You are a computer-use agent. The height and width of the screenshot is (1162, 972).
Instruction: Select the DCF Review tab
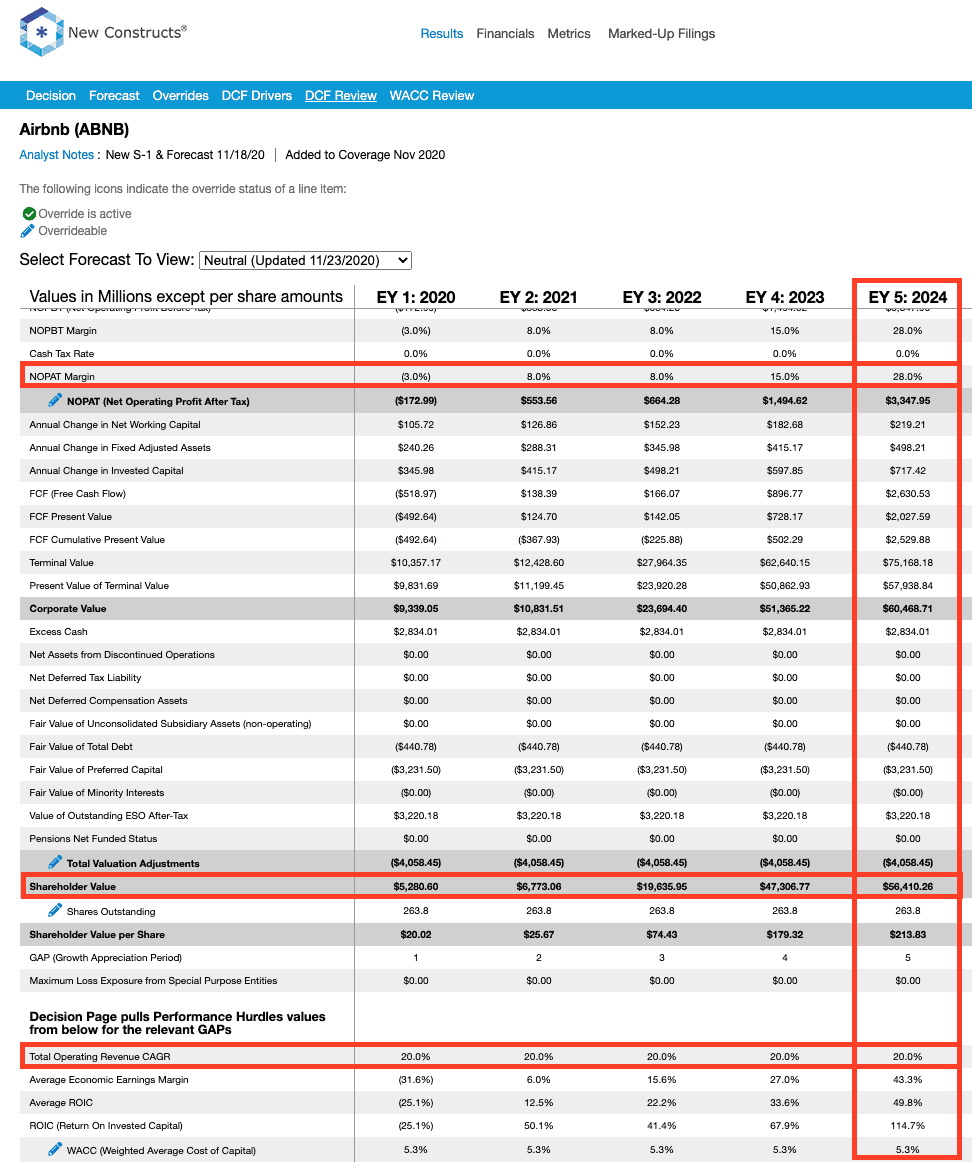(x=341, y=96)
